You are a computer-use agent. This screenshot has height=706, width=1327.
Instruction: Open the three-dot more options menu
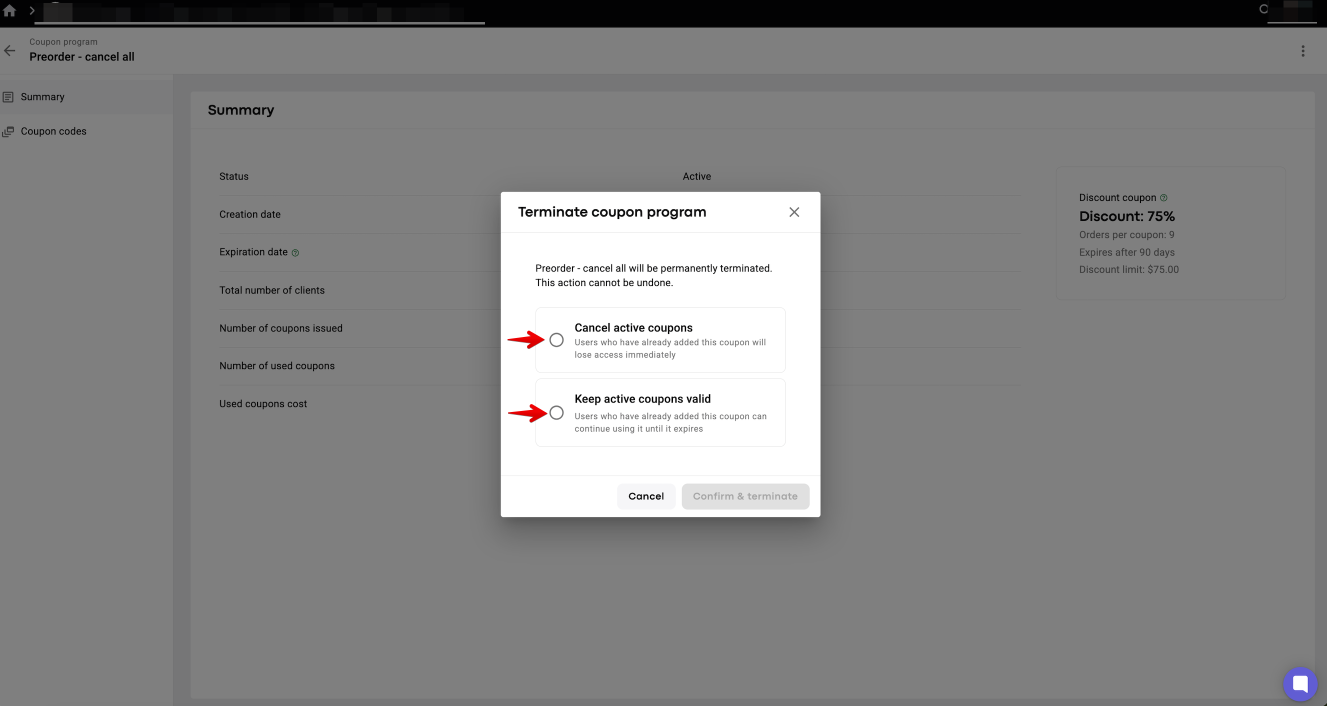point(1303,51)
